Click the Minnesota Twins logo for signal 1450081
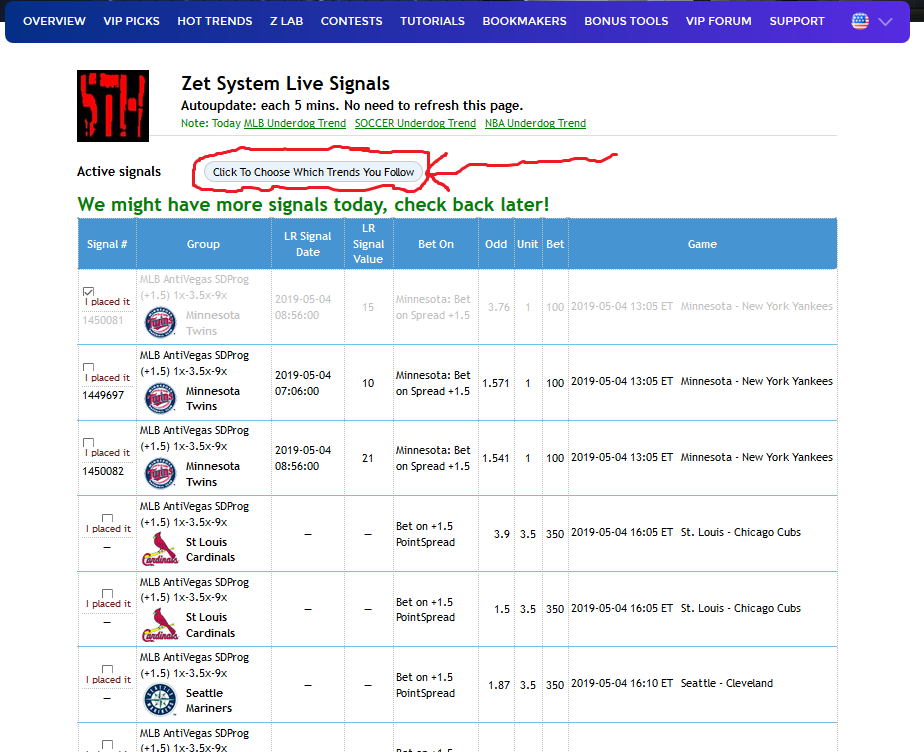924x752 pixels. [x=159, y=321]
